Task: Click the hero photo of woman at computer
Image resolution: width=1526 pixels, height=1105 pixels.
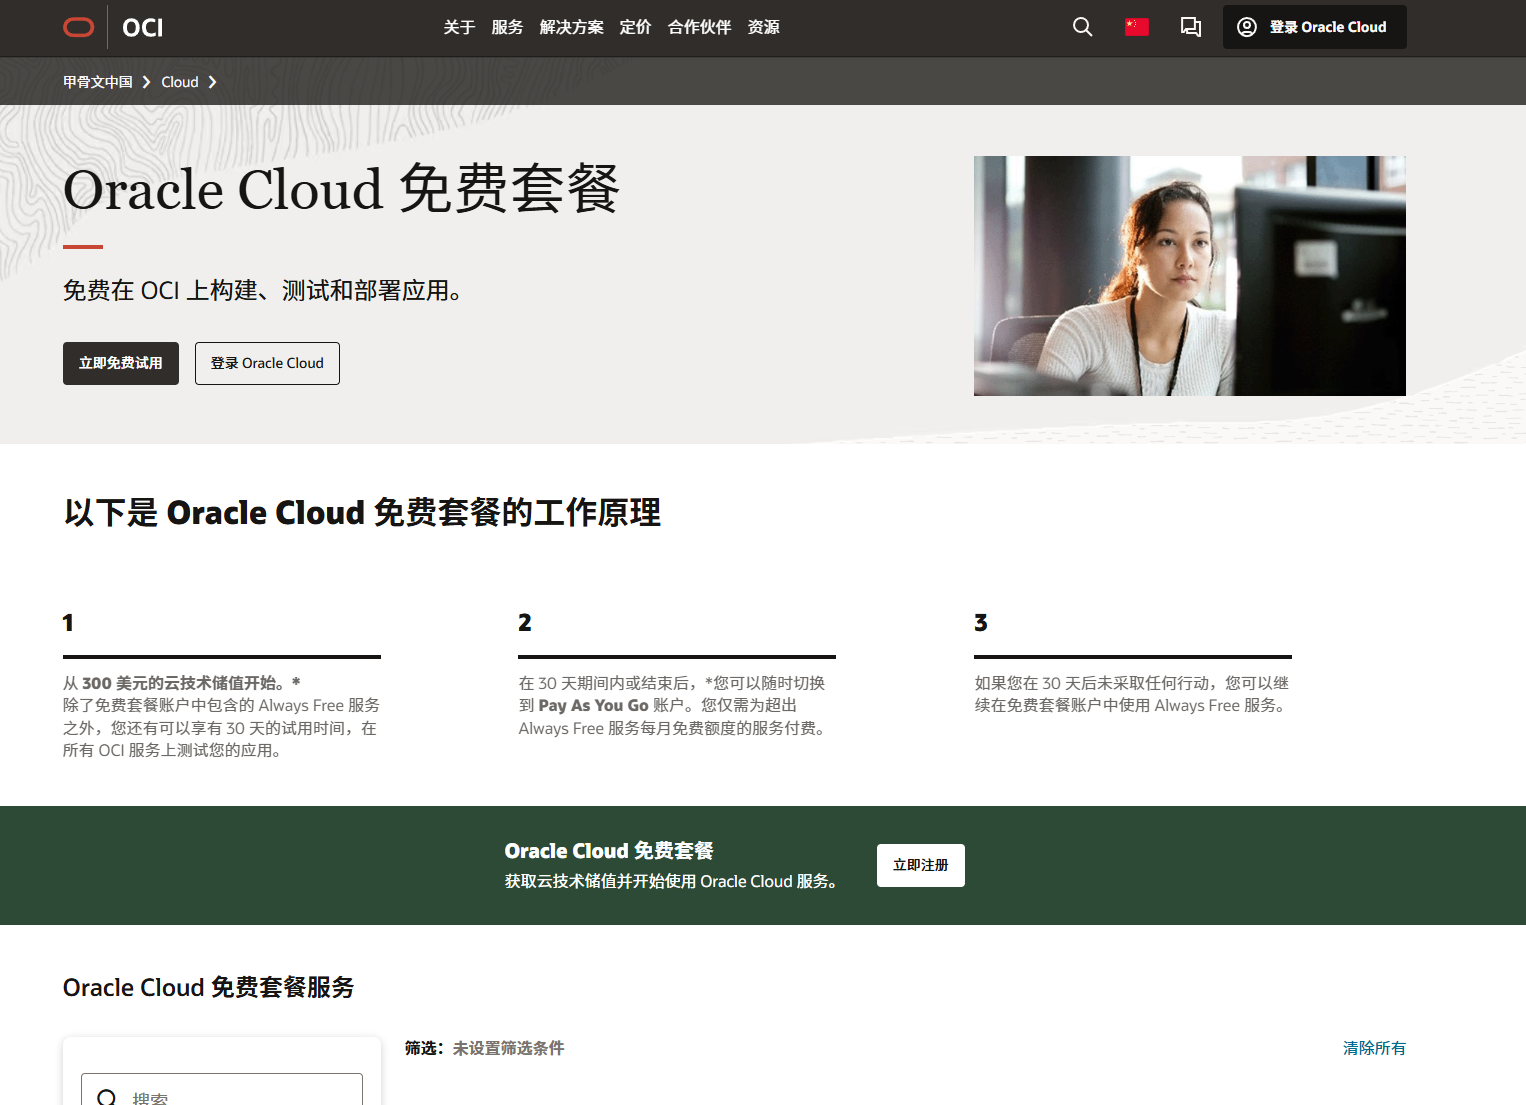Action: coord(1190,276)
